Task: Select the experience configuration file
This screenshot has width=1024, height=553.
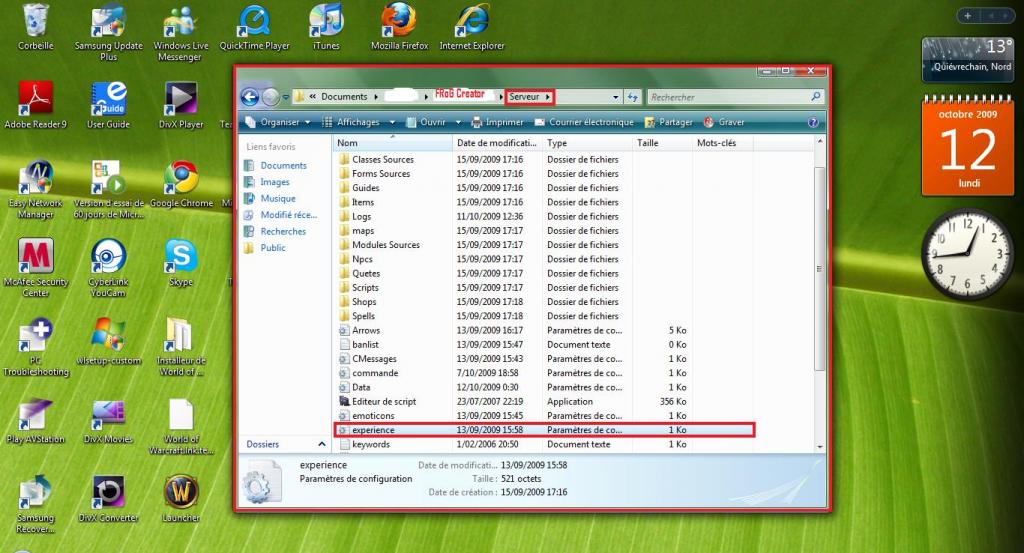Action: click(543, 430)
